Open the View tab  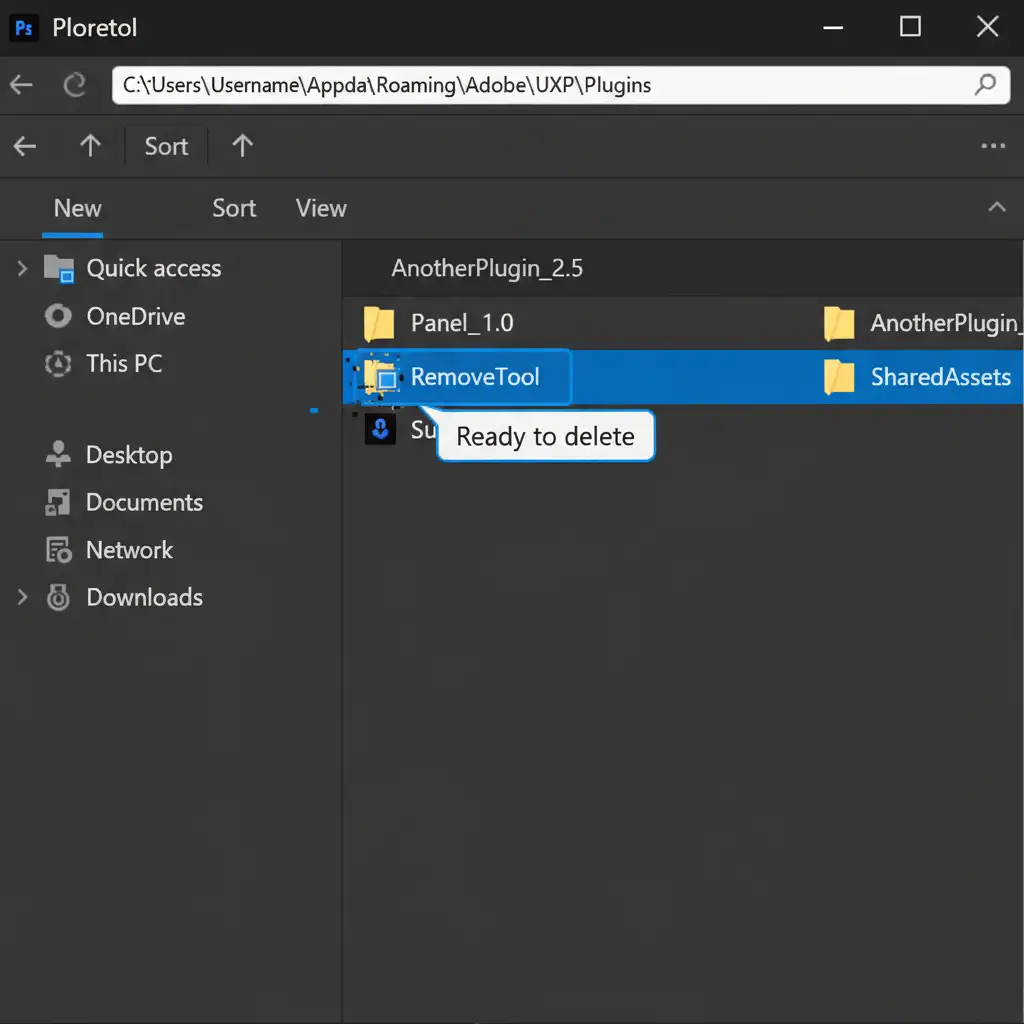[321, 208]
